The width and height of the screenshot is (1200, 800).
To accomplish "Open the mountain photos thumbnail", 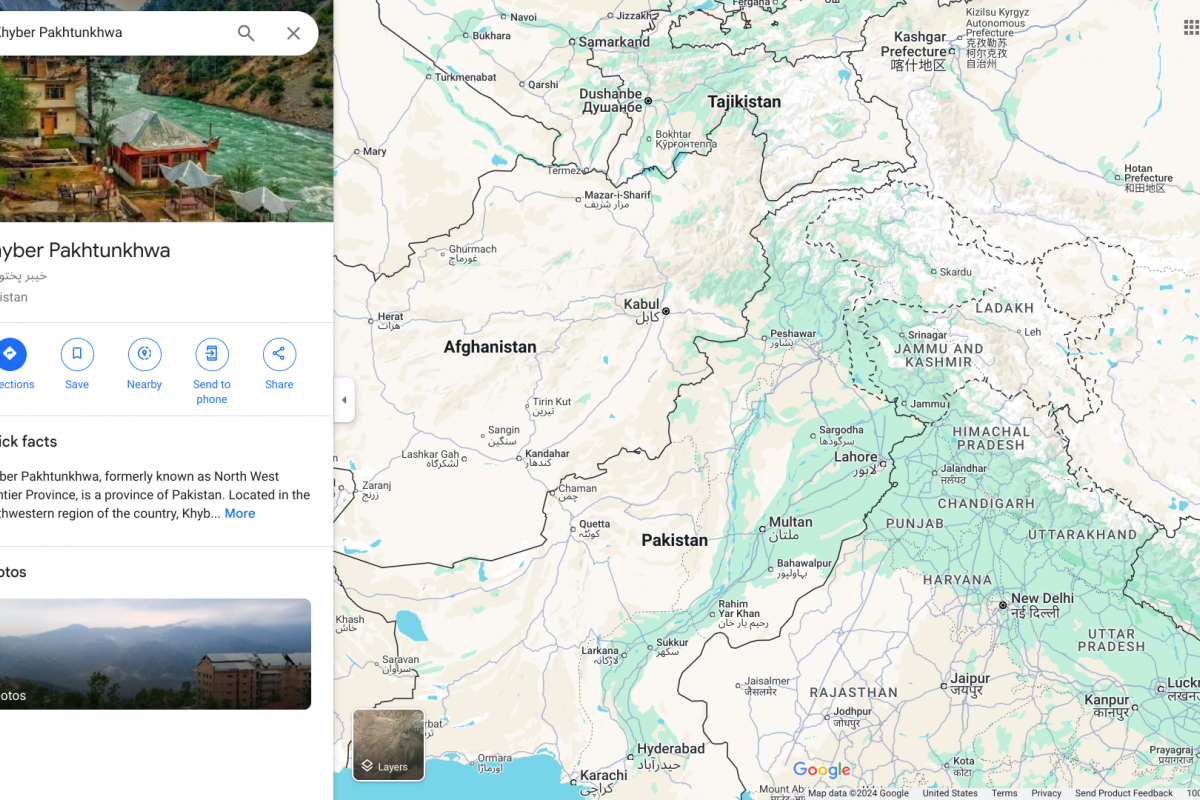I will (x=154, y=654).
